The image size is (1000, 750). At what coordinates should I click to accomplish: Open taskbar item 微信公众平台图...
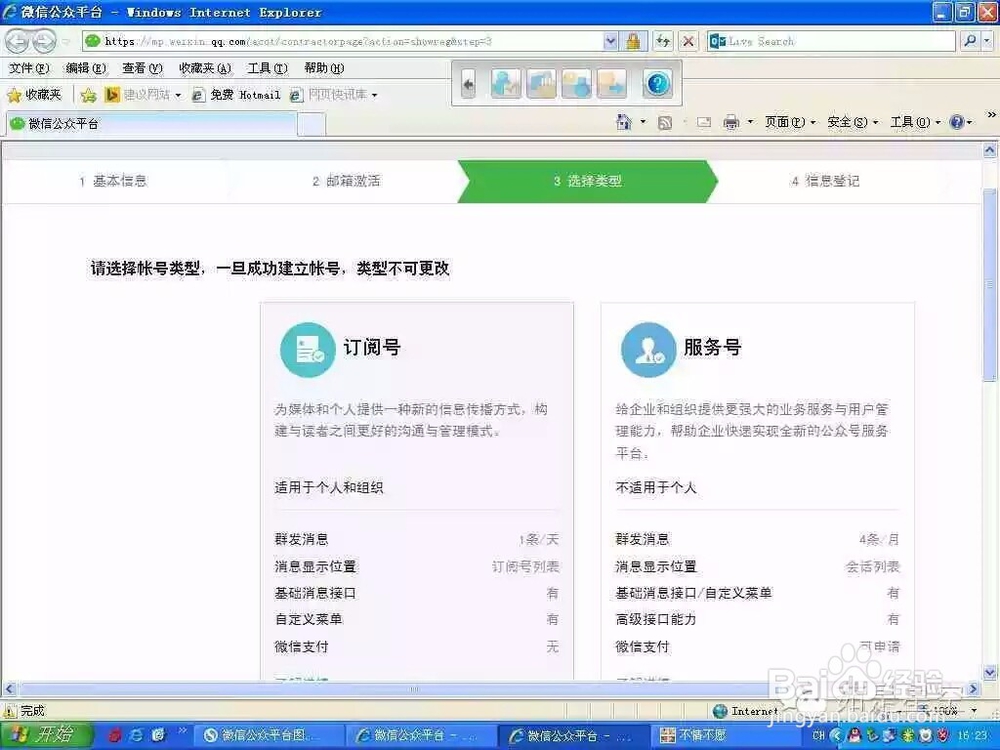click(x=267, y=735)
